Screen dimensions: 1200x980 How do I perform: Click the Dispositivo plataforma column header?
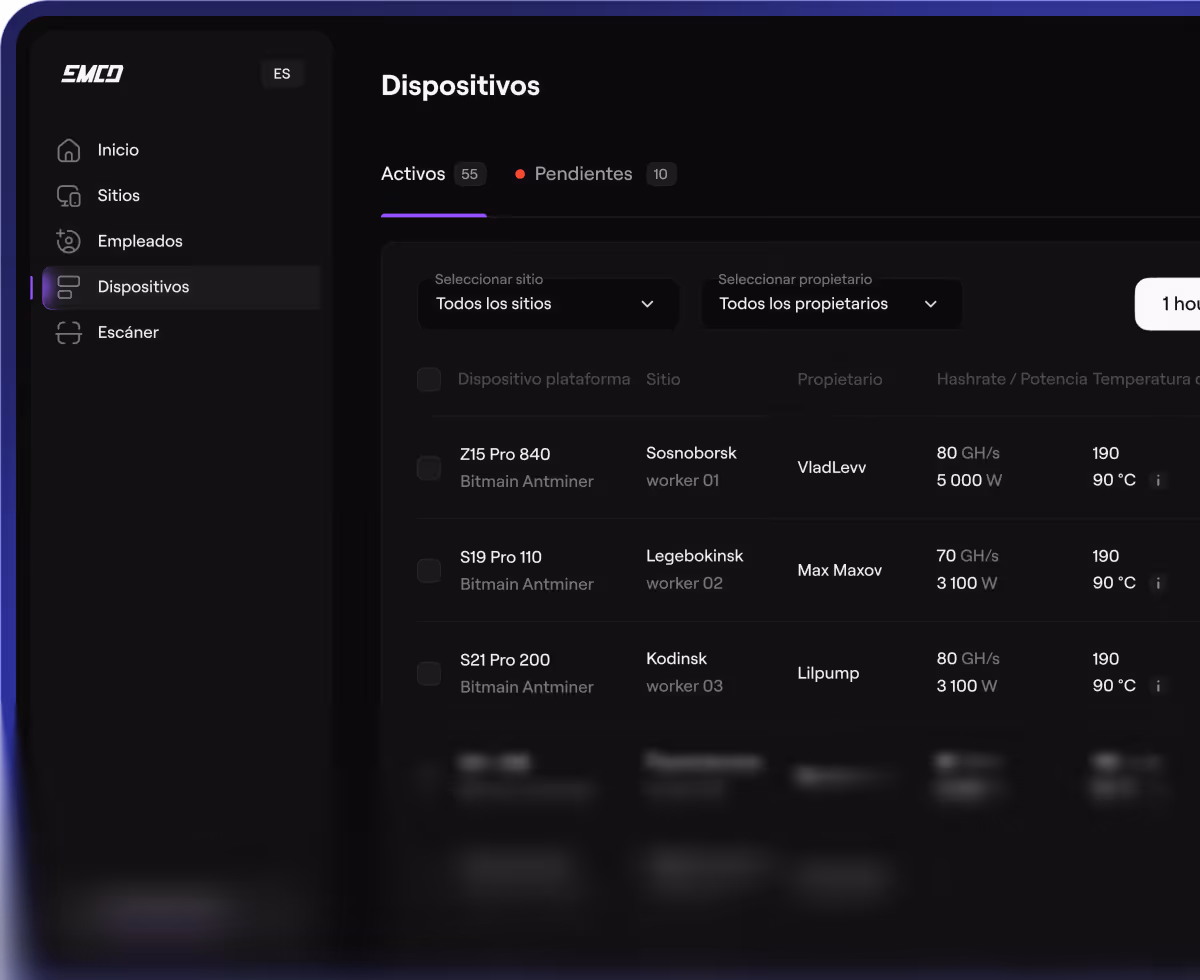544,379
